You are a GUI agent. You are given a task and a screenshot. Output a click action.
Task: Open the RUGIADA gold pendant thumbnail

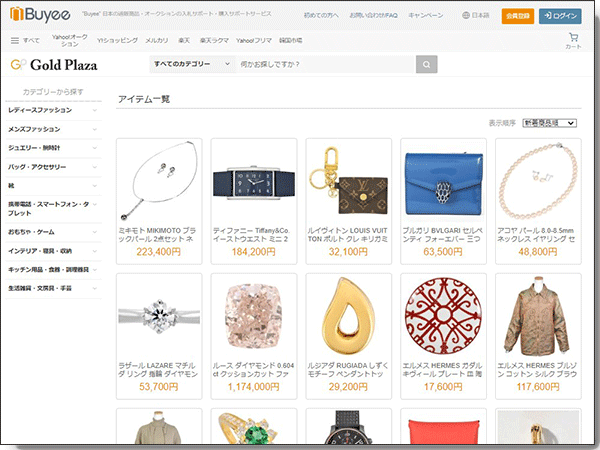[349, 316]
